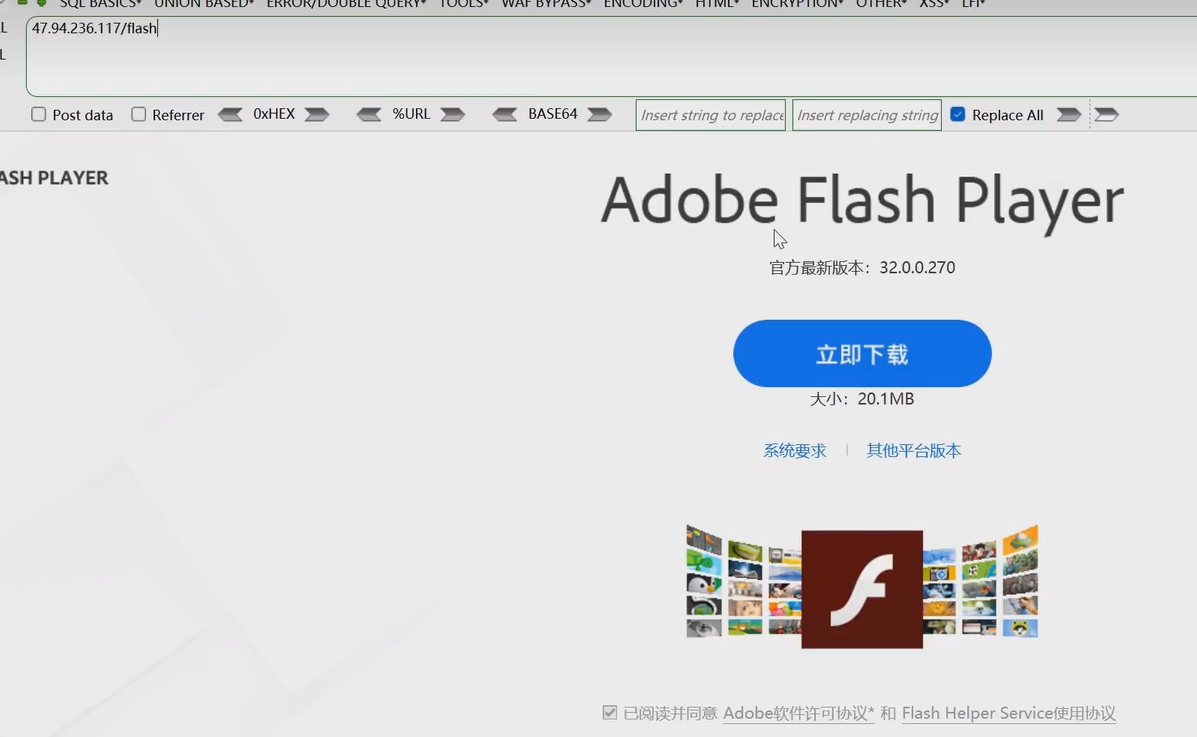The image size is (1197, 737).
Task: Click the blue 立即下载 download button
Action: point(862,354)
